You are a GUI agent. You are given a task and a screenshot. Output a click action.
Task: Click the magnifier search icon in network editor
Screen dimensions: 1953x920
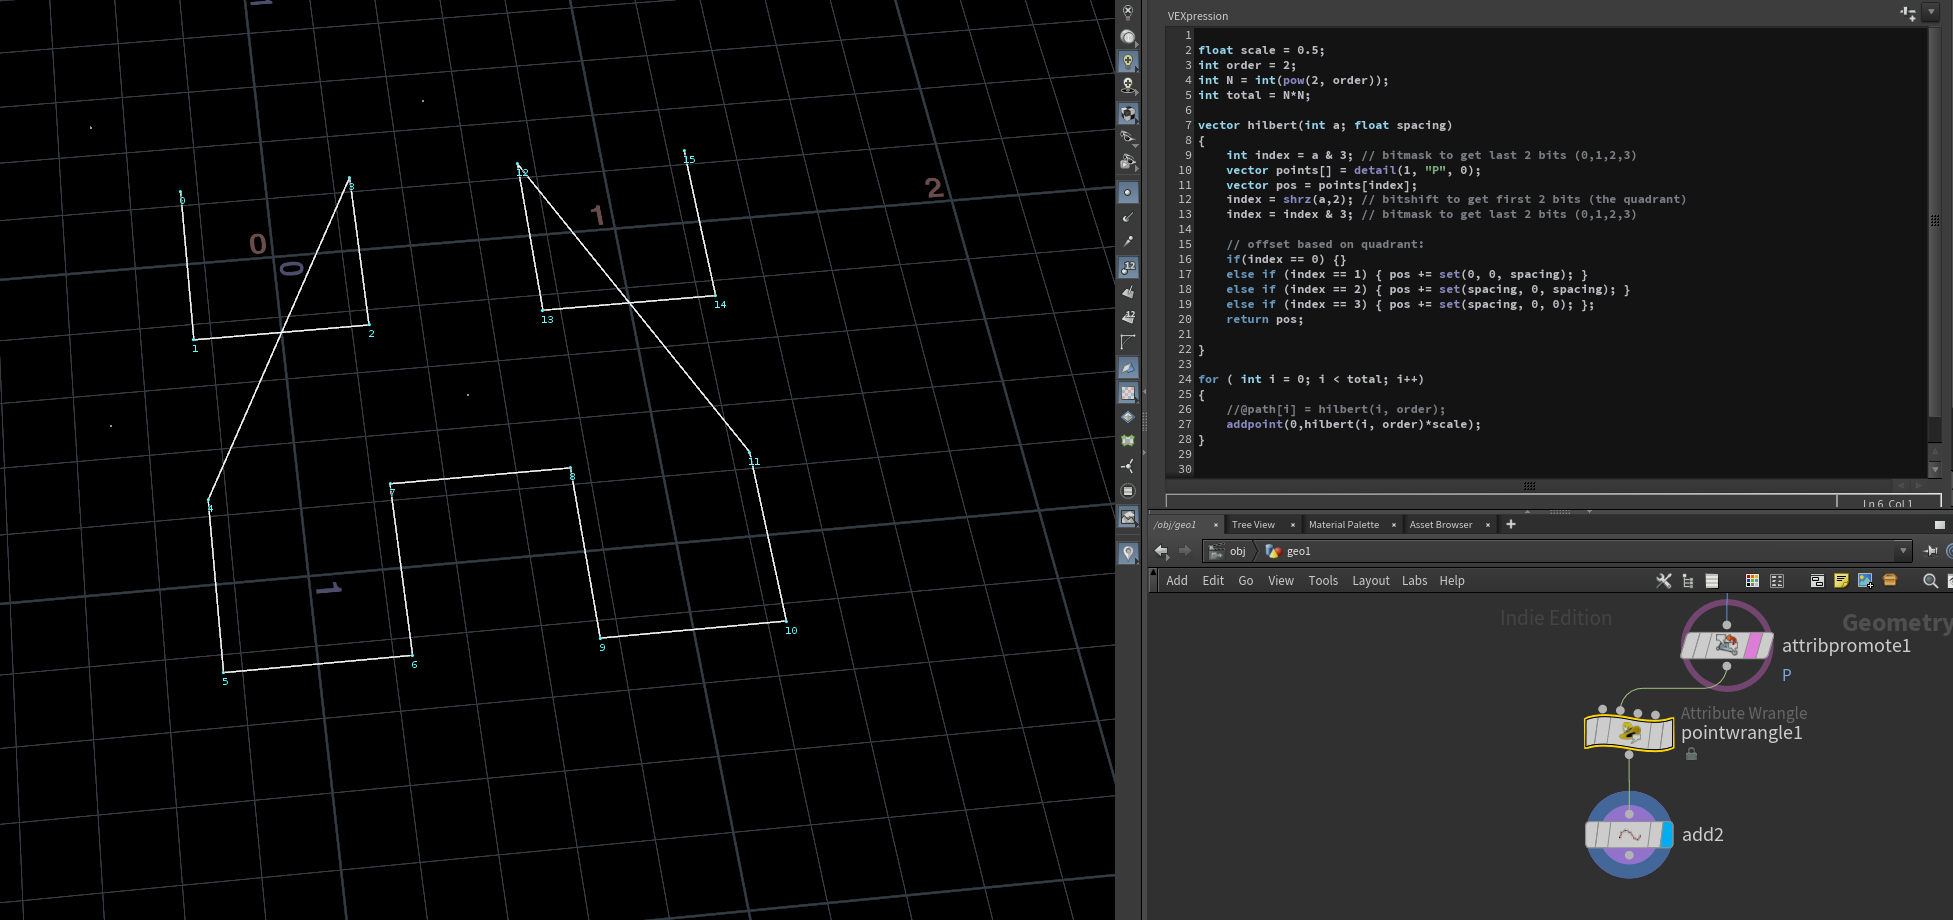tap(1930, 581)
